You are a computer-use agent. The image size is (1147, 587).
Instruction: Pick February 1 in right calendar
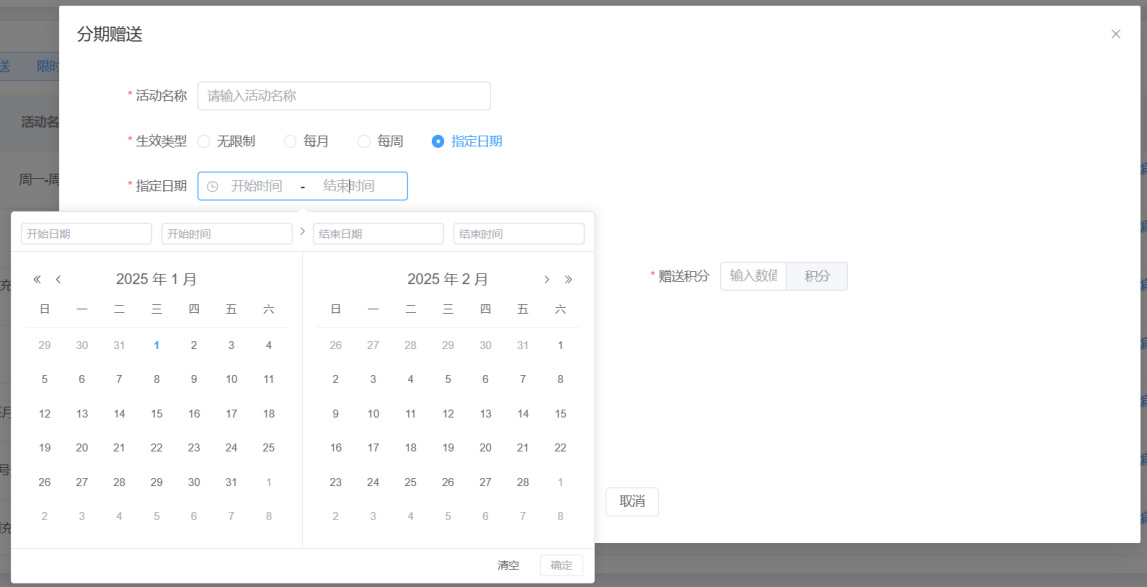click(x=560, y=345)
